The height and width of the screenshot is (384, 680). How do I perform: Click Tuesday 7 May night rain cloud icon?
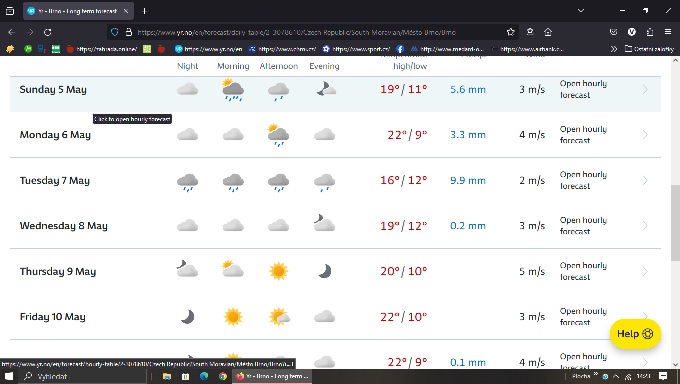(187, 182)
